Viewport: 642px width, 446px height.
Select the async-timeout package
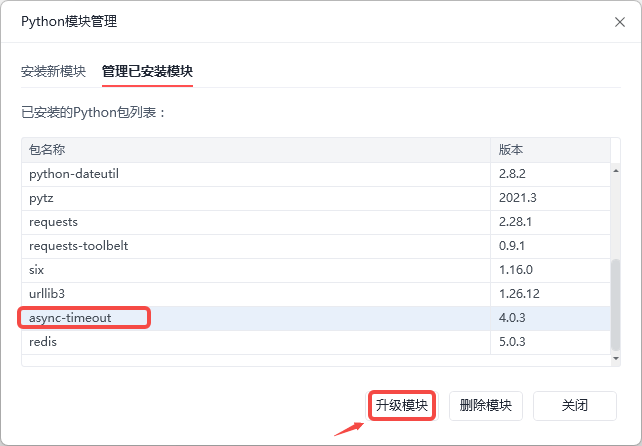coord(72,318)
